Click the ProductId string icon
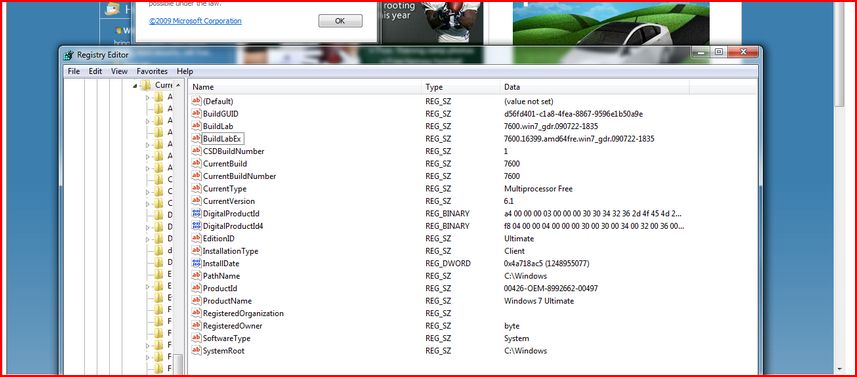 (197, 288)
